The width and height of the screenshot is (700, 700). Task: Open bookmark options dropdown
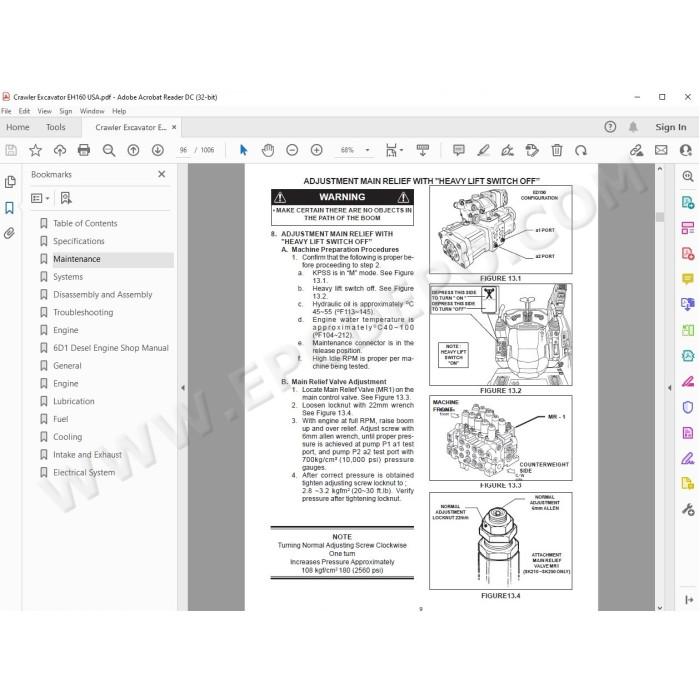pyautogui.click(x=40, y=198)
